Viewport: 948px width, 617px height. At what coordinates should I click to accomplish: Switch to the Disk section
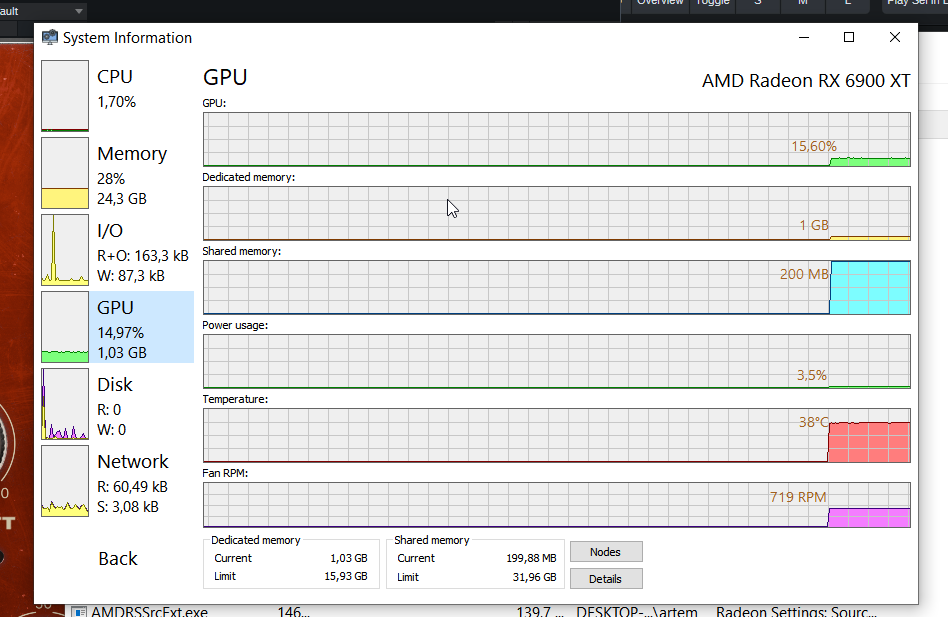(115, 384)
